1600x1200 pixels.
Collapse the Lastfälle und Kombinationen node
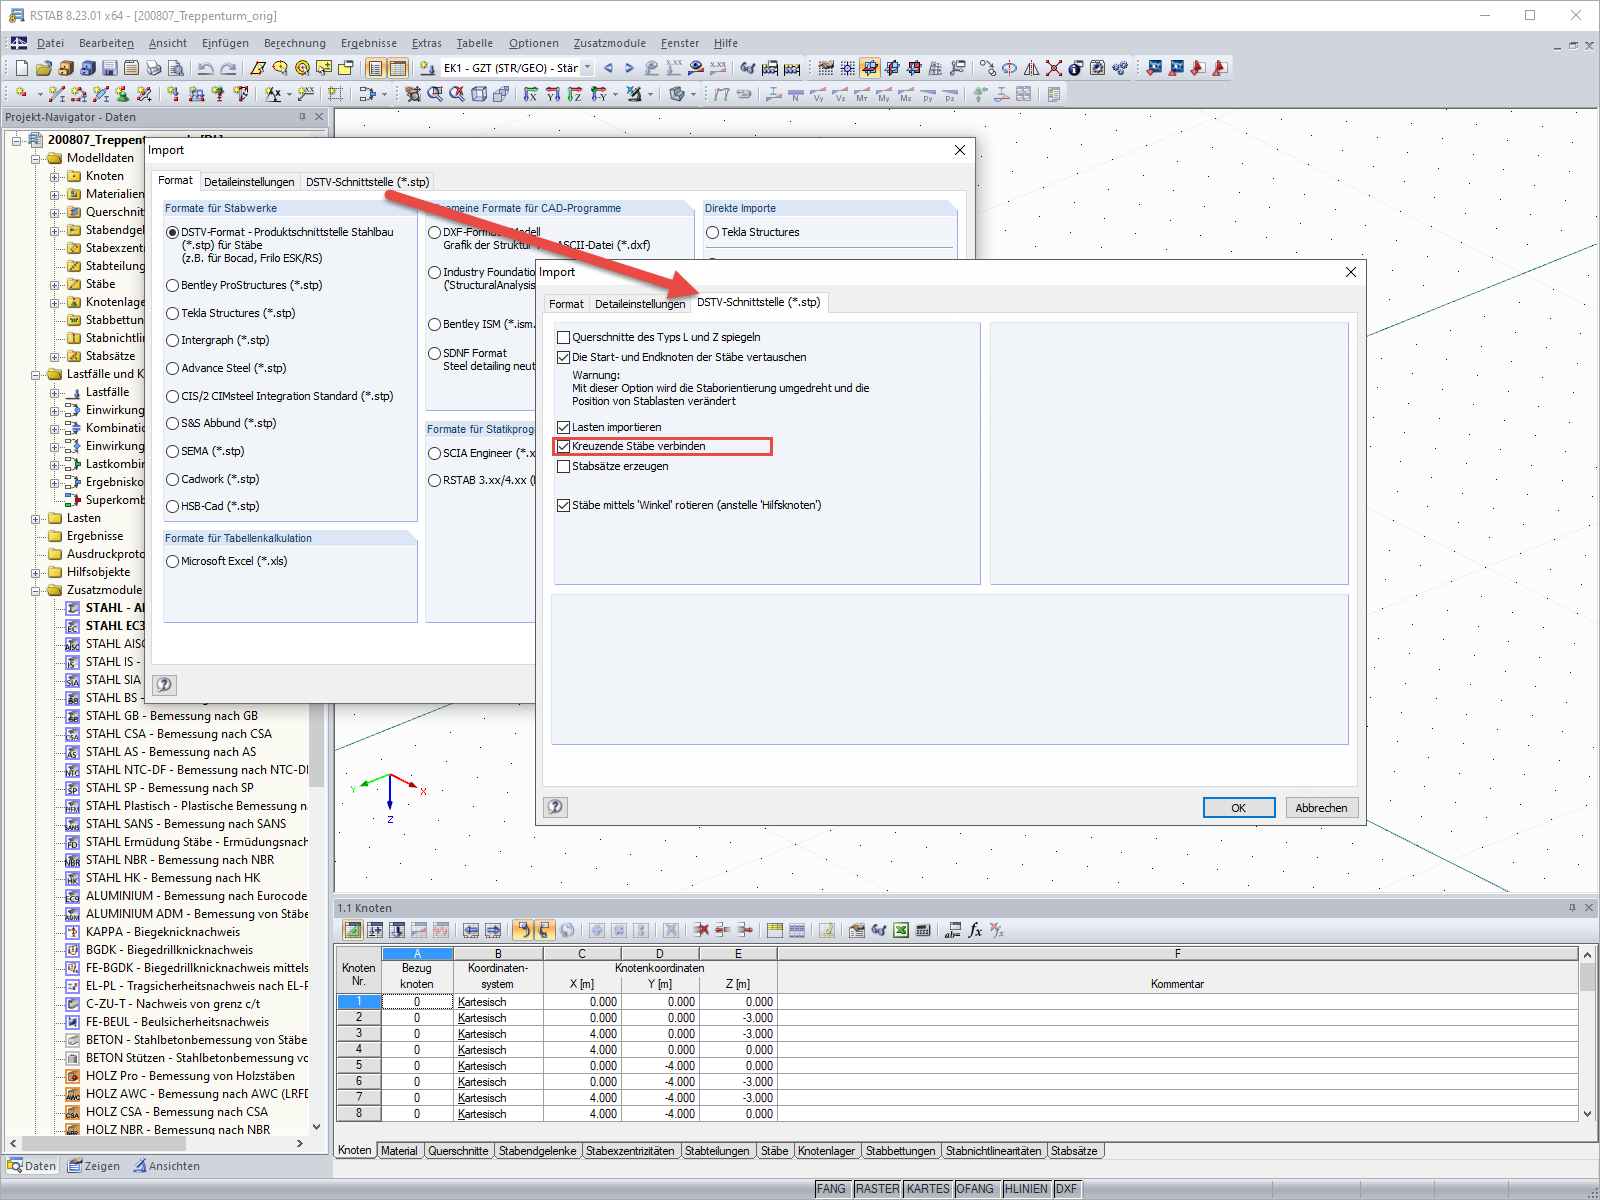36,374
